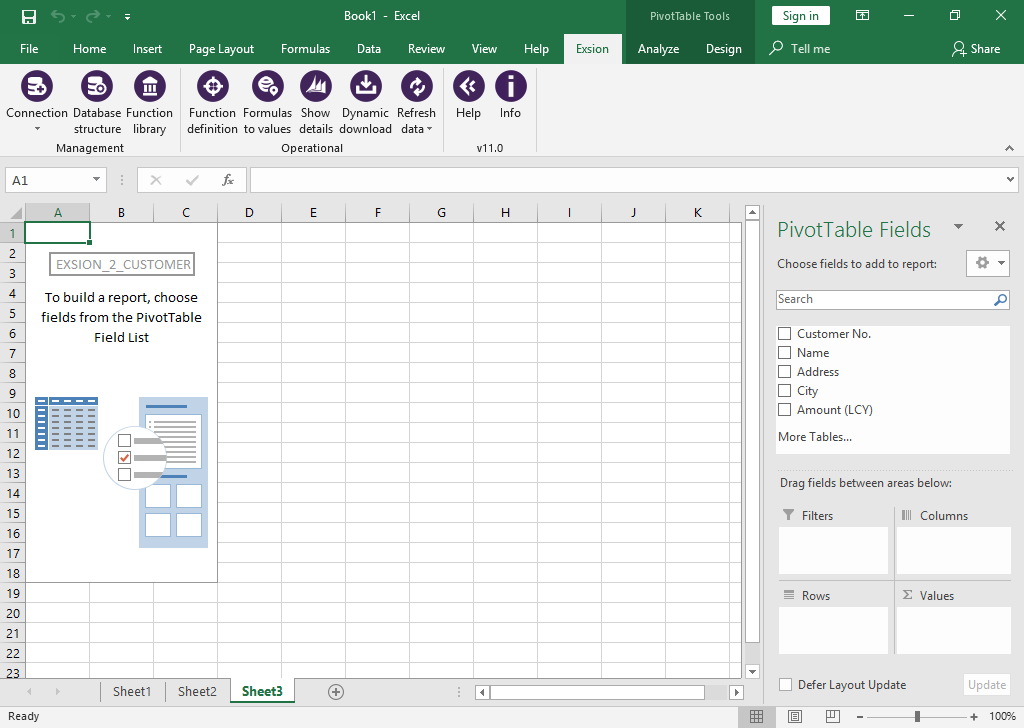Open the Function library
The width and height of the screenshot is (1024, 728).
[150, 86]
